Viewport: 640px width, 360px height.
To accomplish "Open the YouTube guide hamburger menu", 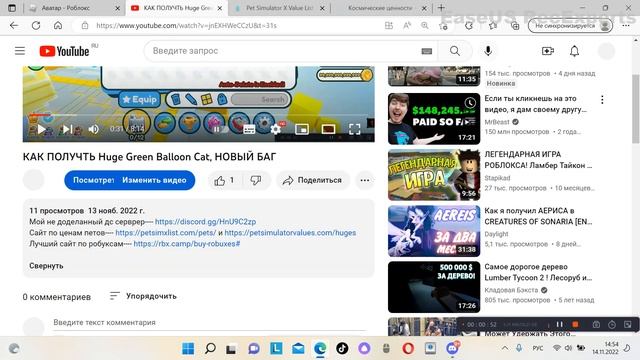I will pos(20,51).
